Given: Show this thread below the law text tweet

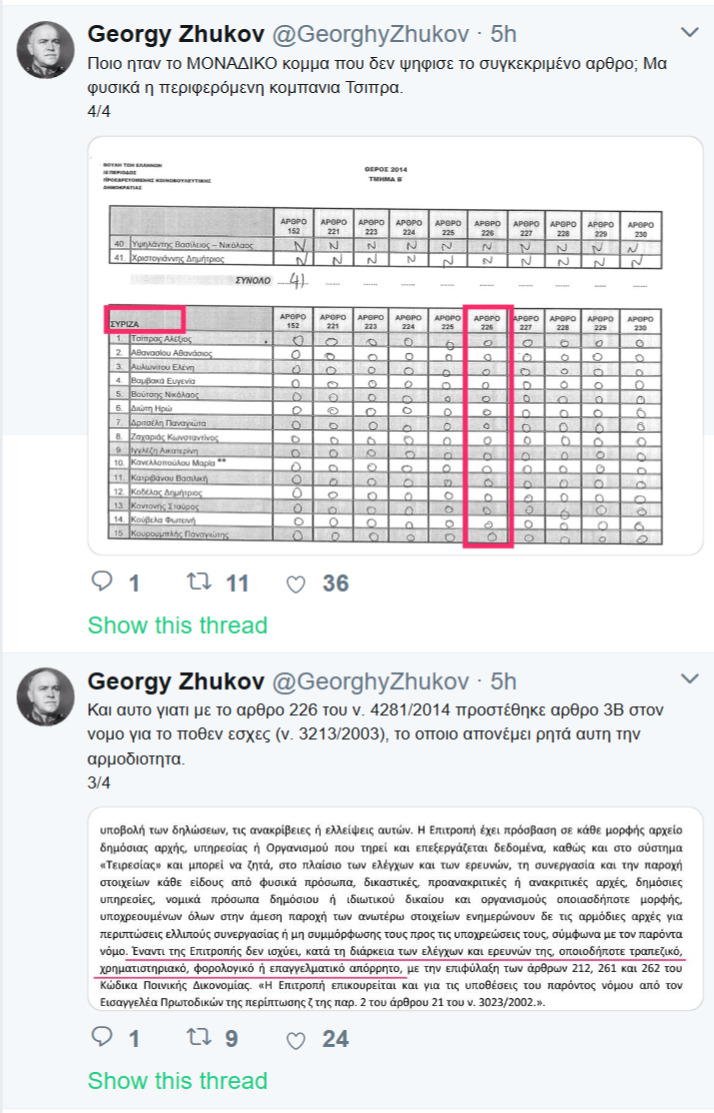Looking at the screenshot, I should click(177, 1081).
